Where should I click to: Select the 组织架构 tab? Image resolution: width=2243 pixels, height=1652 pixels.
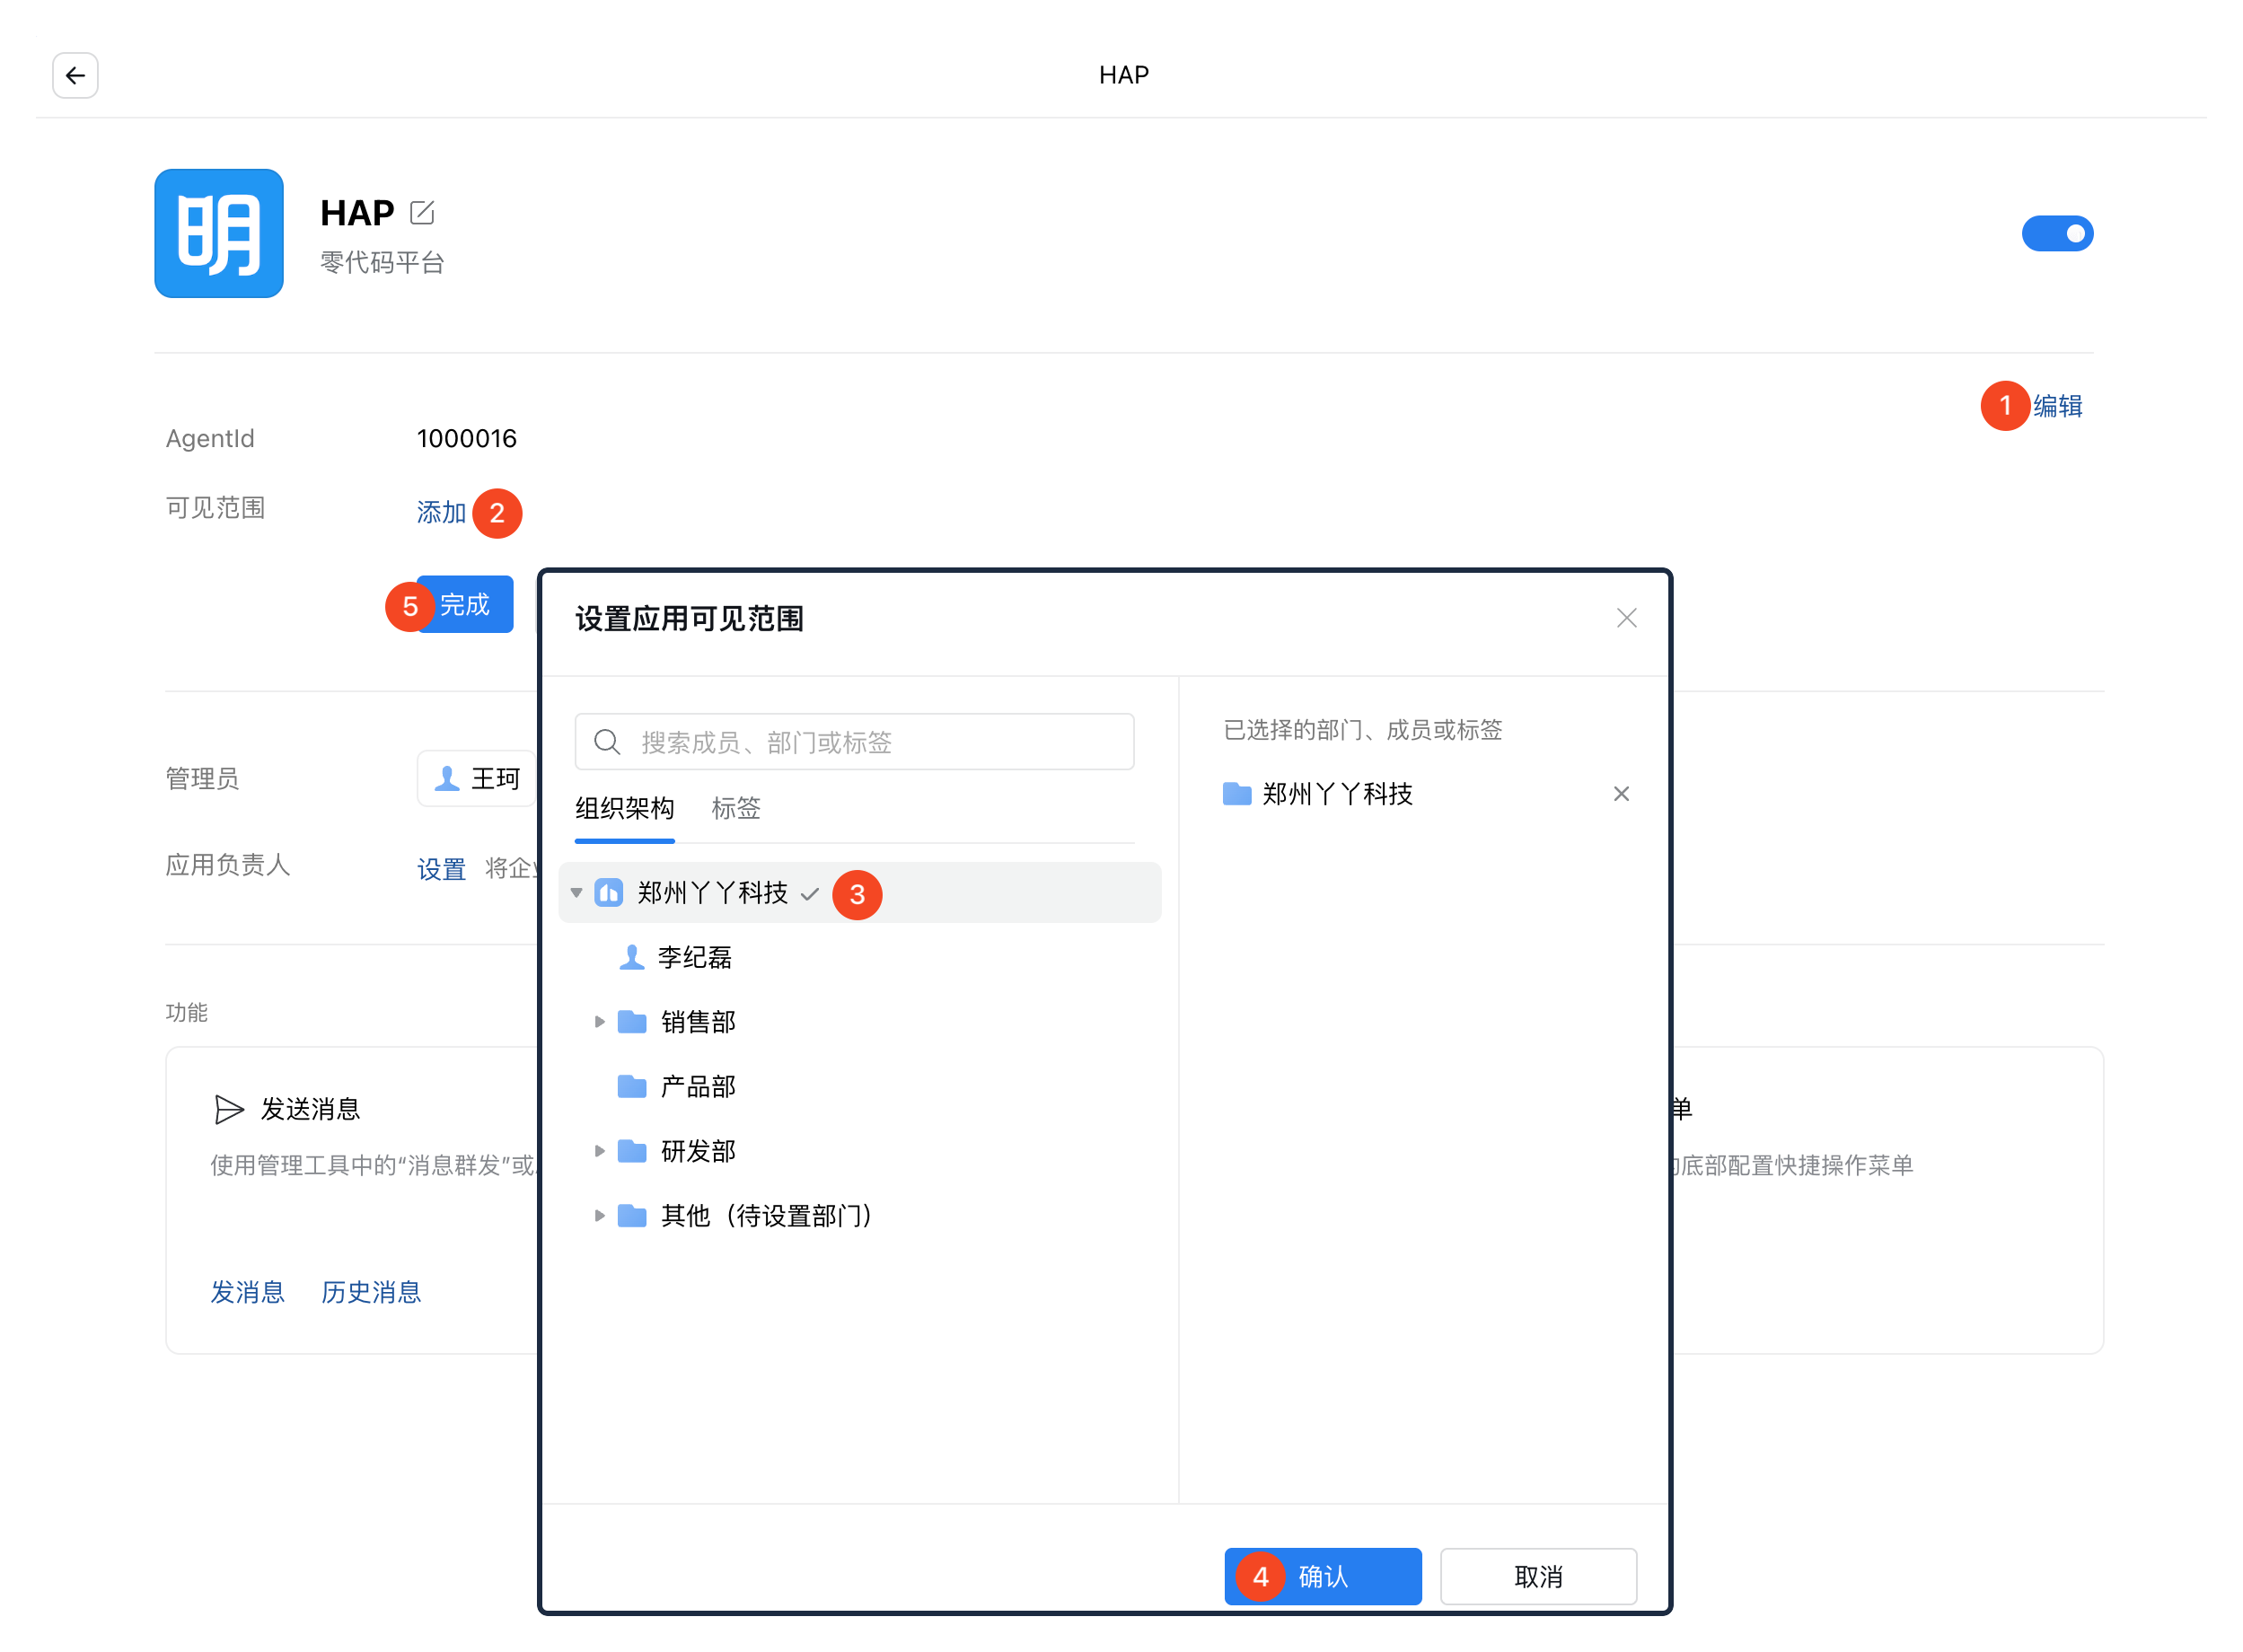click(x=624, y=807)
